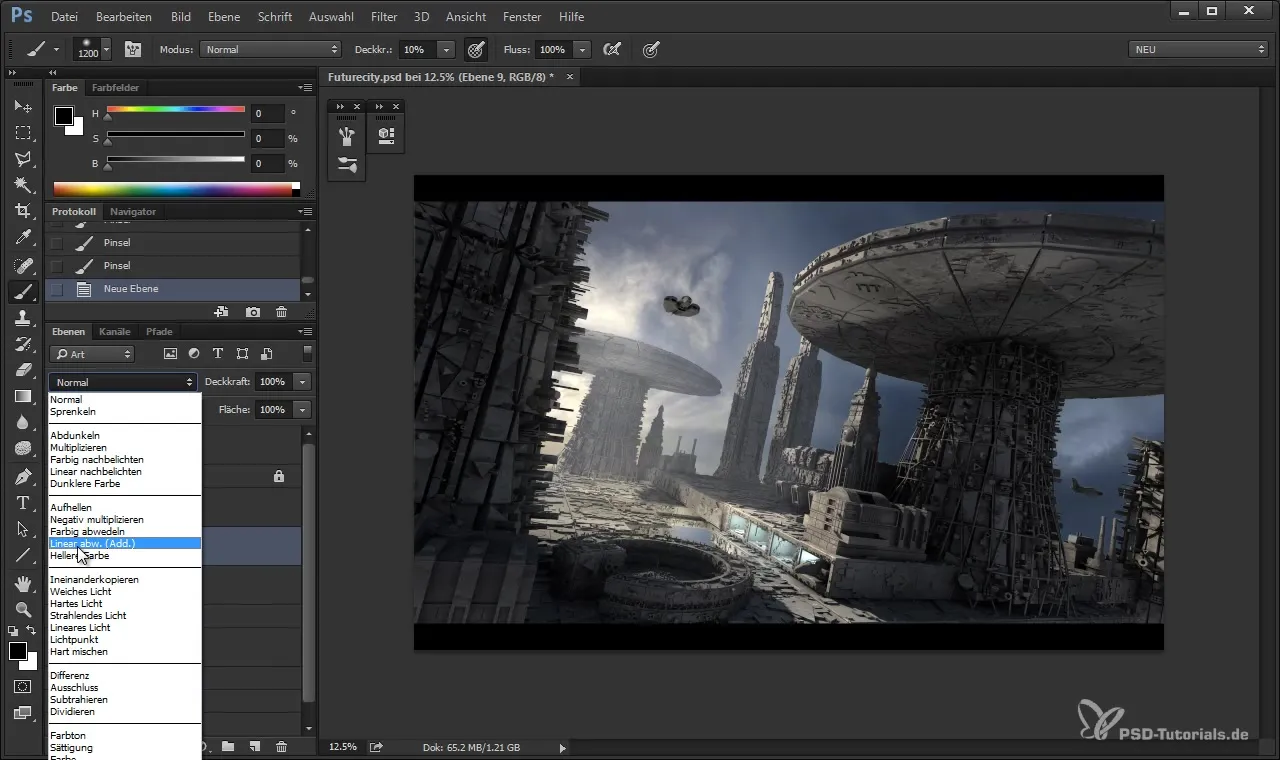
Task: Select the Eraser tool
Action: [22, 370]
